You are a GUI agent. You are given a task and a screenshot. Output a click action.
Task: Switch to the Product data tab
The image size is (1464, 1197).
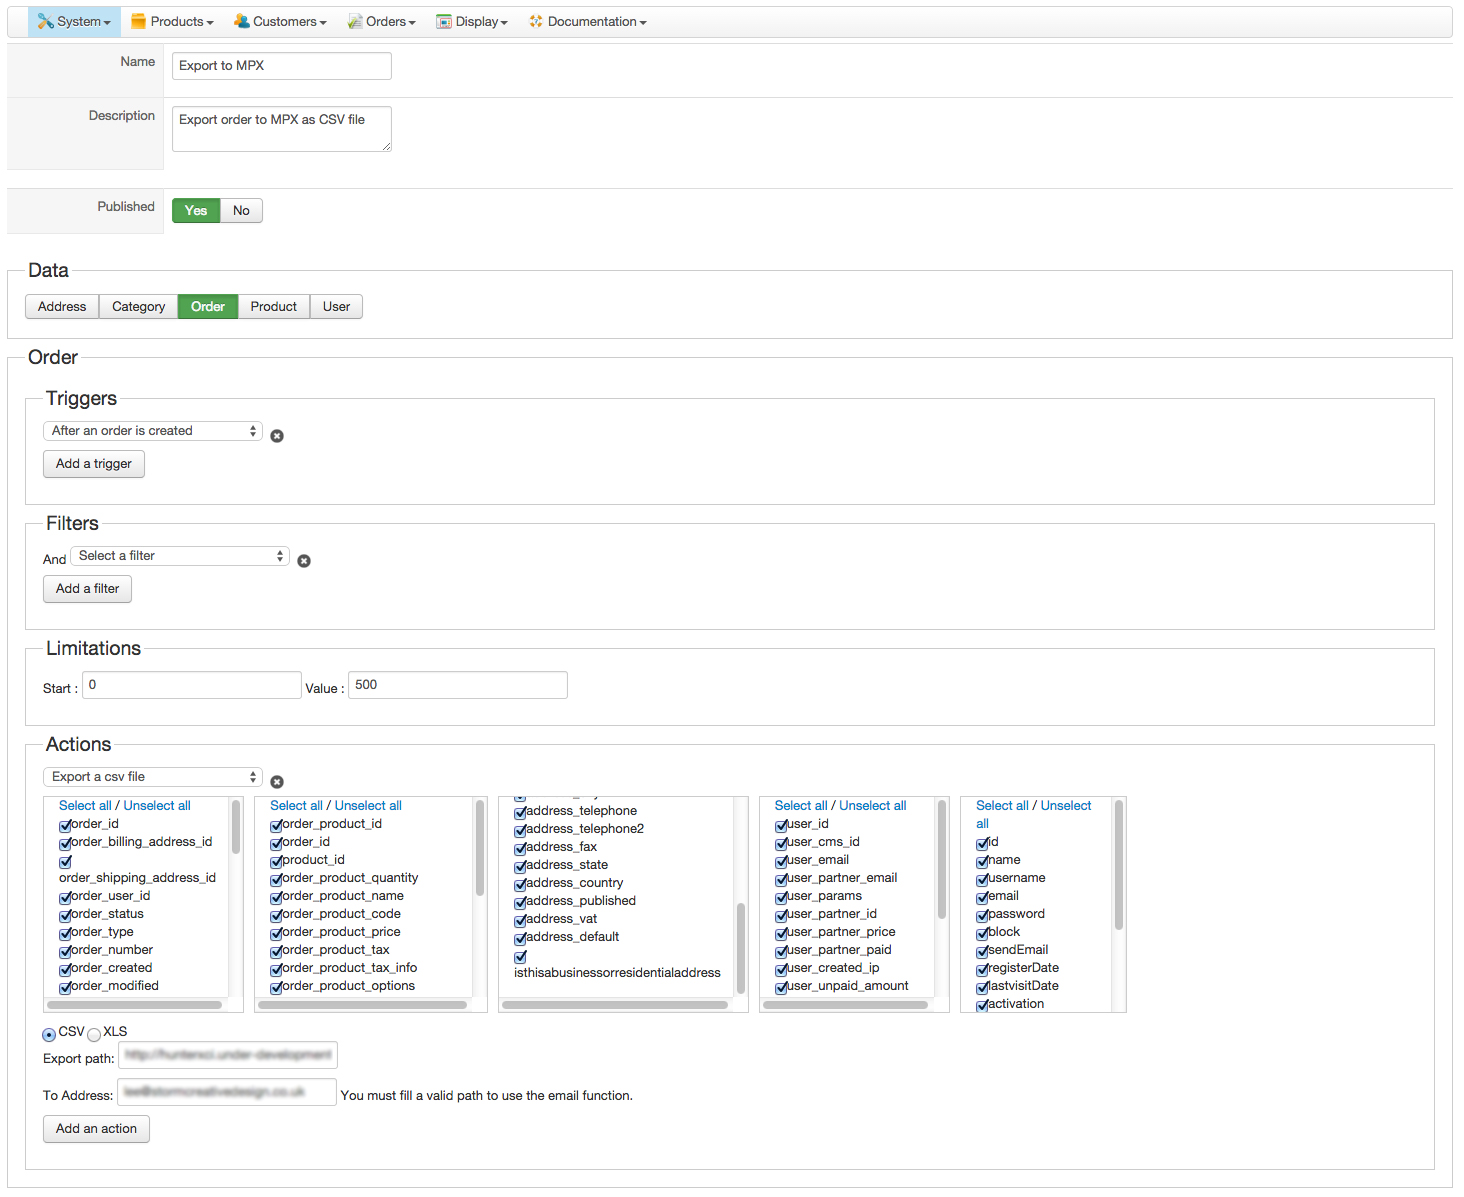[274, 307]
